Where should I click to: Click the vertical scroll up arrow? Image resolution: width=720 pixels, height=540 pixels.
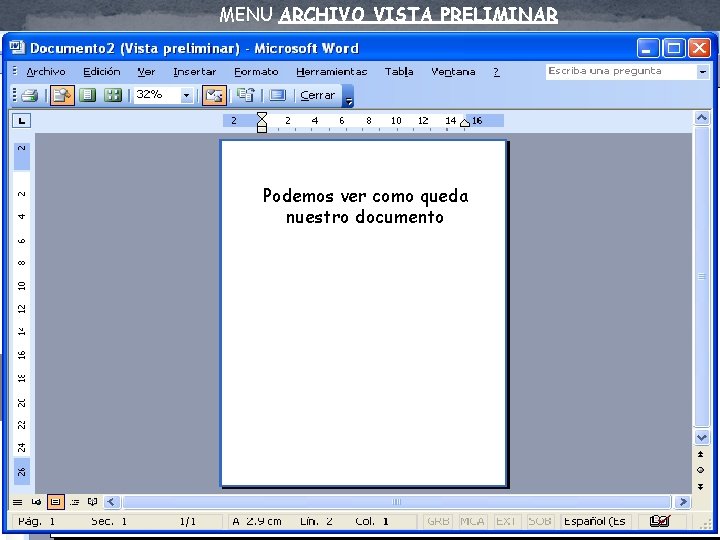tap(702, 118)
